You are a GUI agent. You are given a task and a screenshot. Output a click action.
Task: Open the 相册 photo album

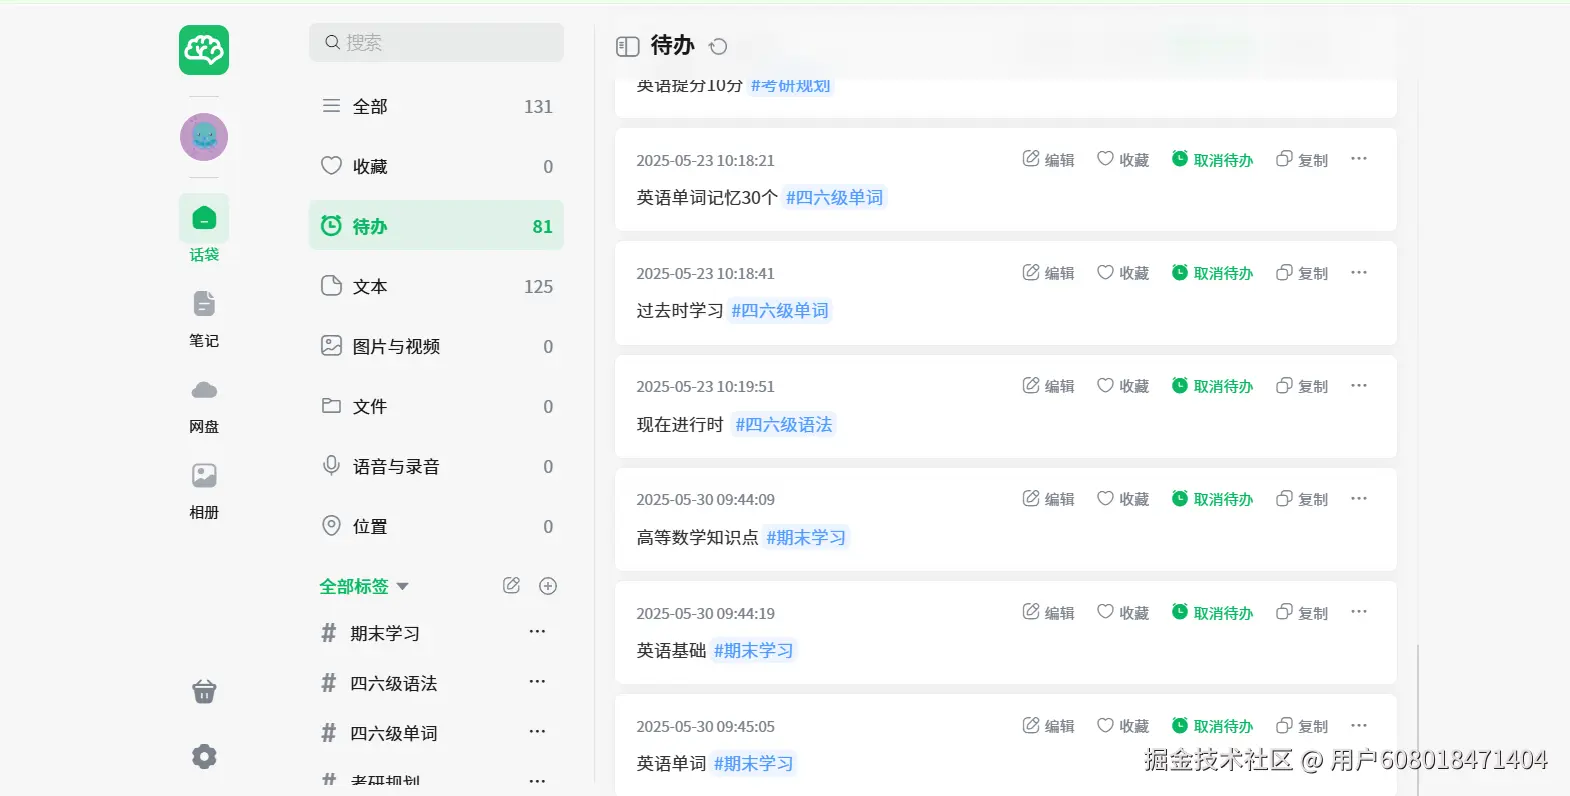(204, 489)
